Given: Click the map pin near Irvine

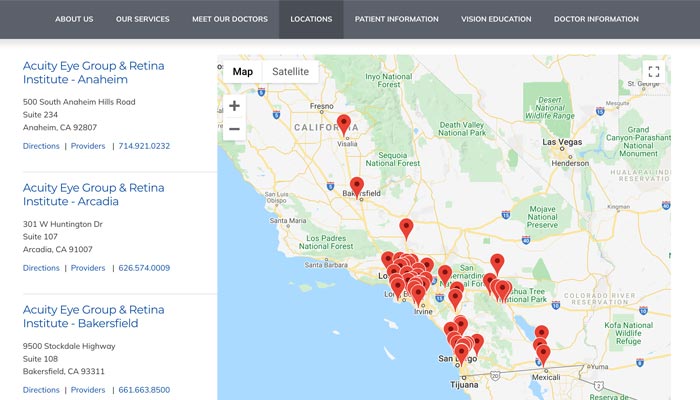Looking at the screenshot, I should [x=418, y=296].
